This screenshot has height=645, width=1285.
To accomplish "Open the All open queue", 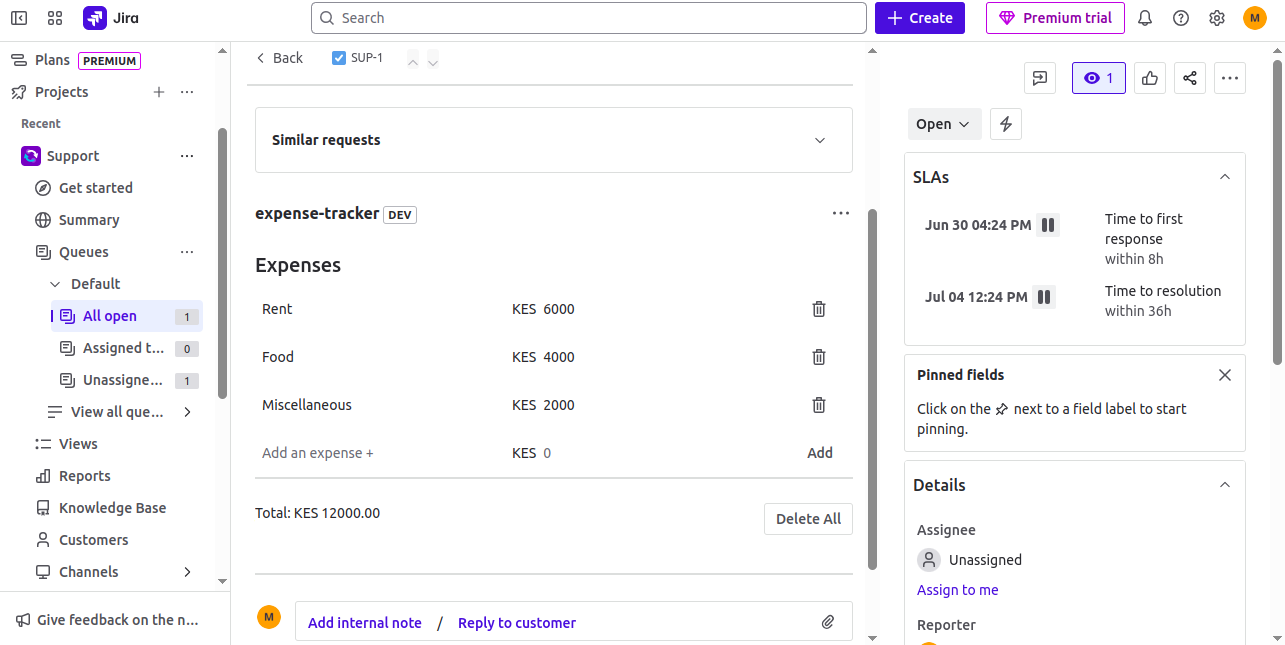I will [x=110, y=316].
